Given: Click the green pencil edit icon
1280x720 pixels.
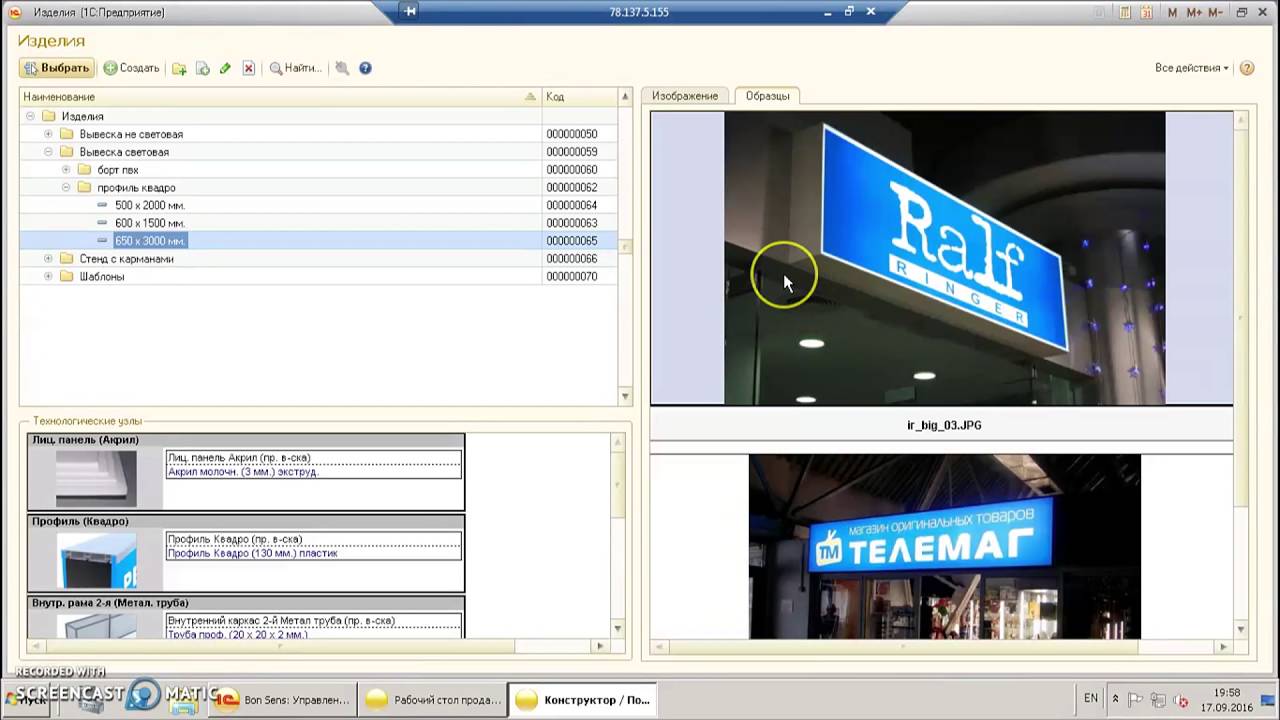Looking at the screenshot, I should click(225, 68).
